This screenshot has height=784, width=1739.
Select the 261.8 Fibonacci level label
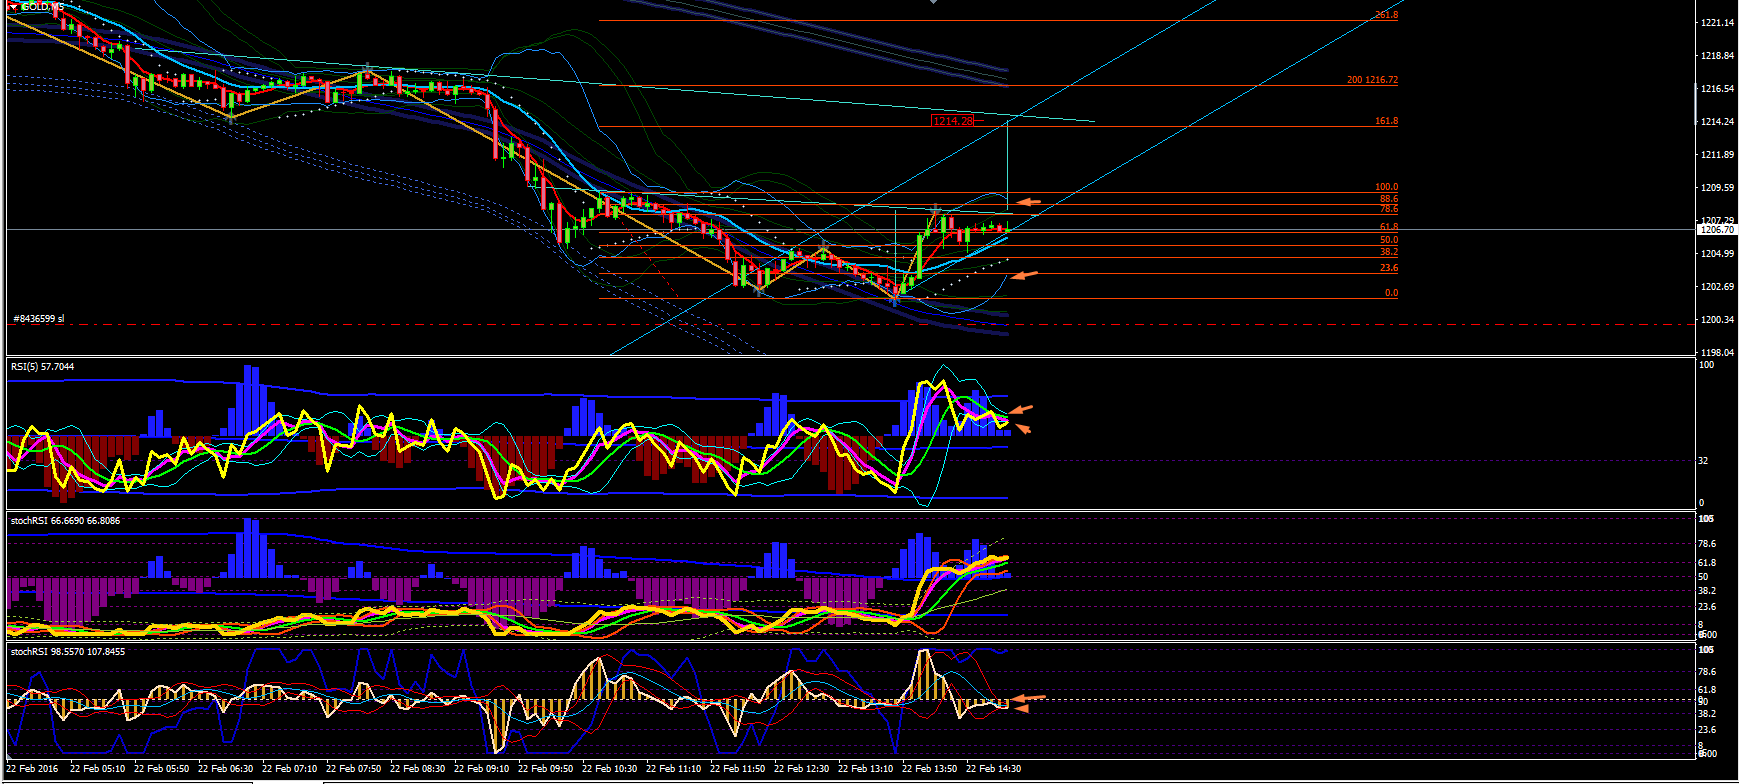pos(1386,15)
